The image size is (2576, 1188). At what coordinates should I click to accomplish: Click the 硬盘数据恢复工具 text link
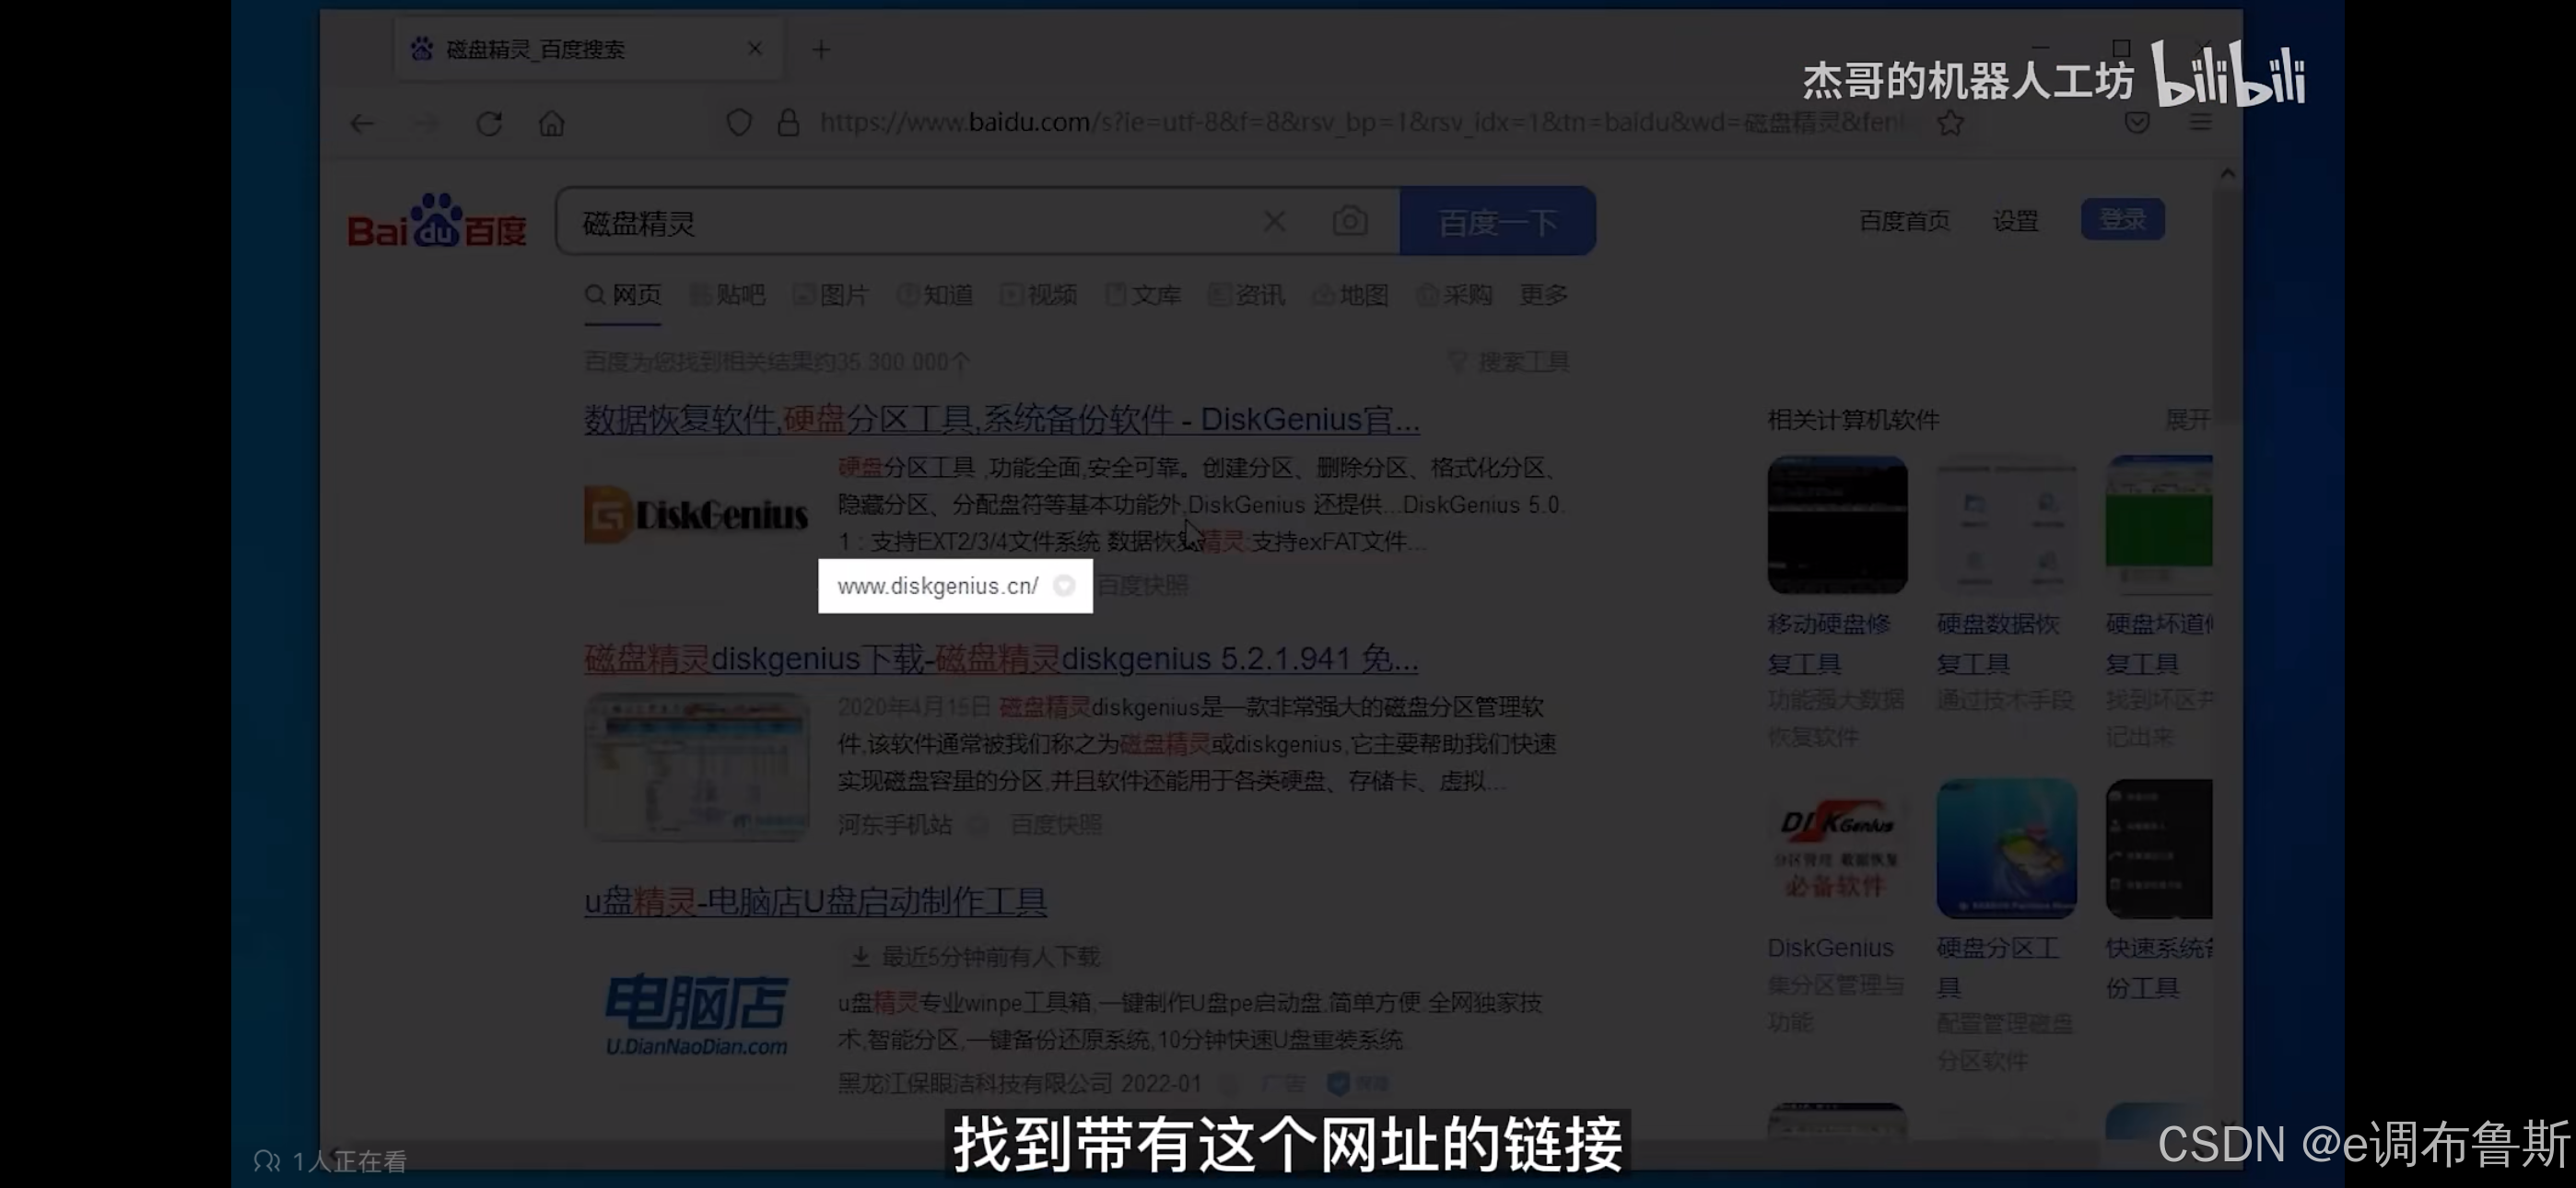1998,644
